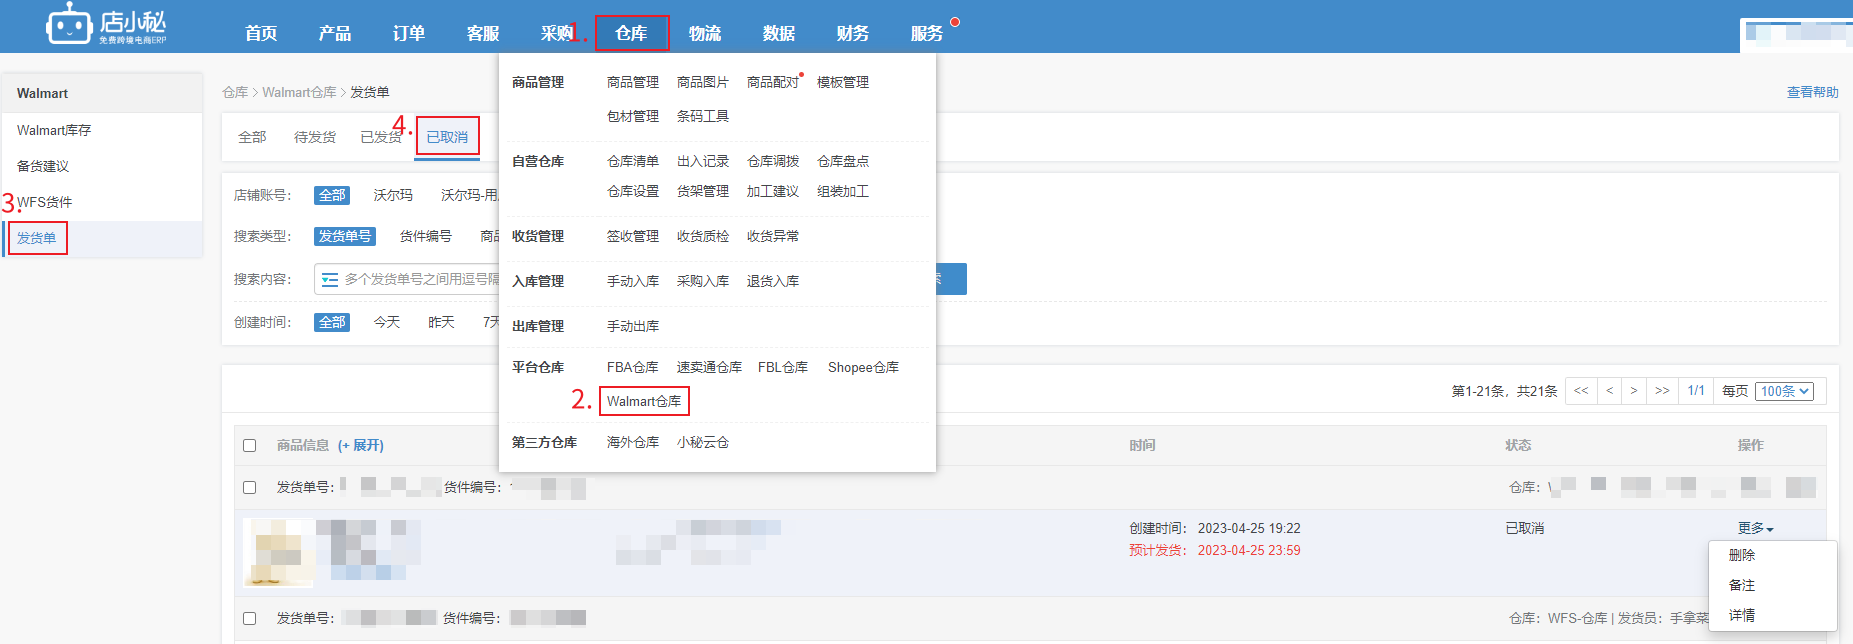Open the 财务 top menu
Image resolution: width=1853 pixels, height=644 pixels.
coord(853,33)
